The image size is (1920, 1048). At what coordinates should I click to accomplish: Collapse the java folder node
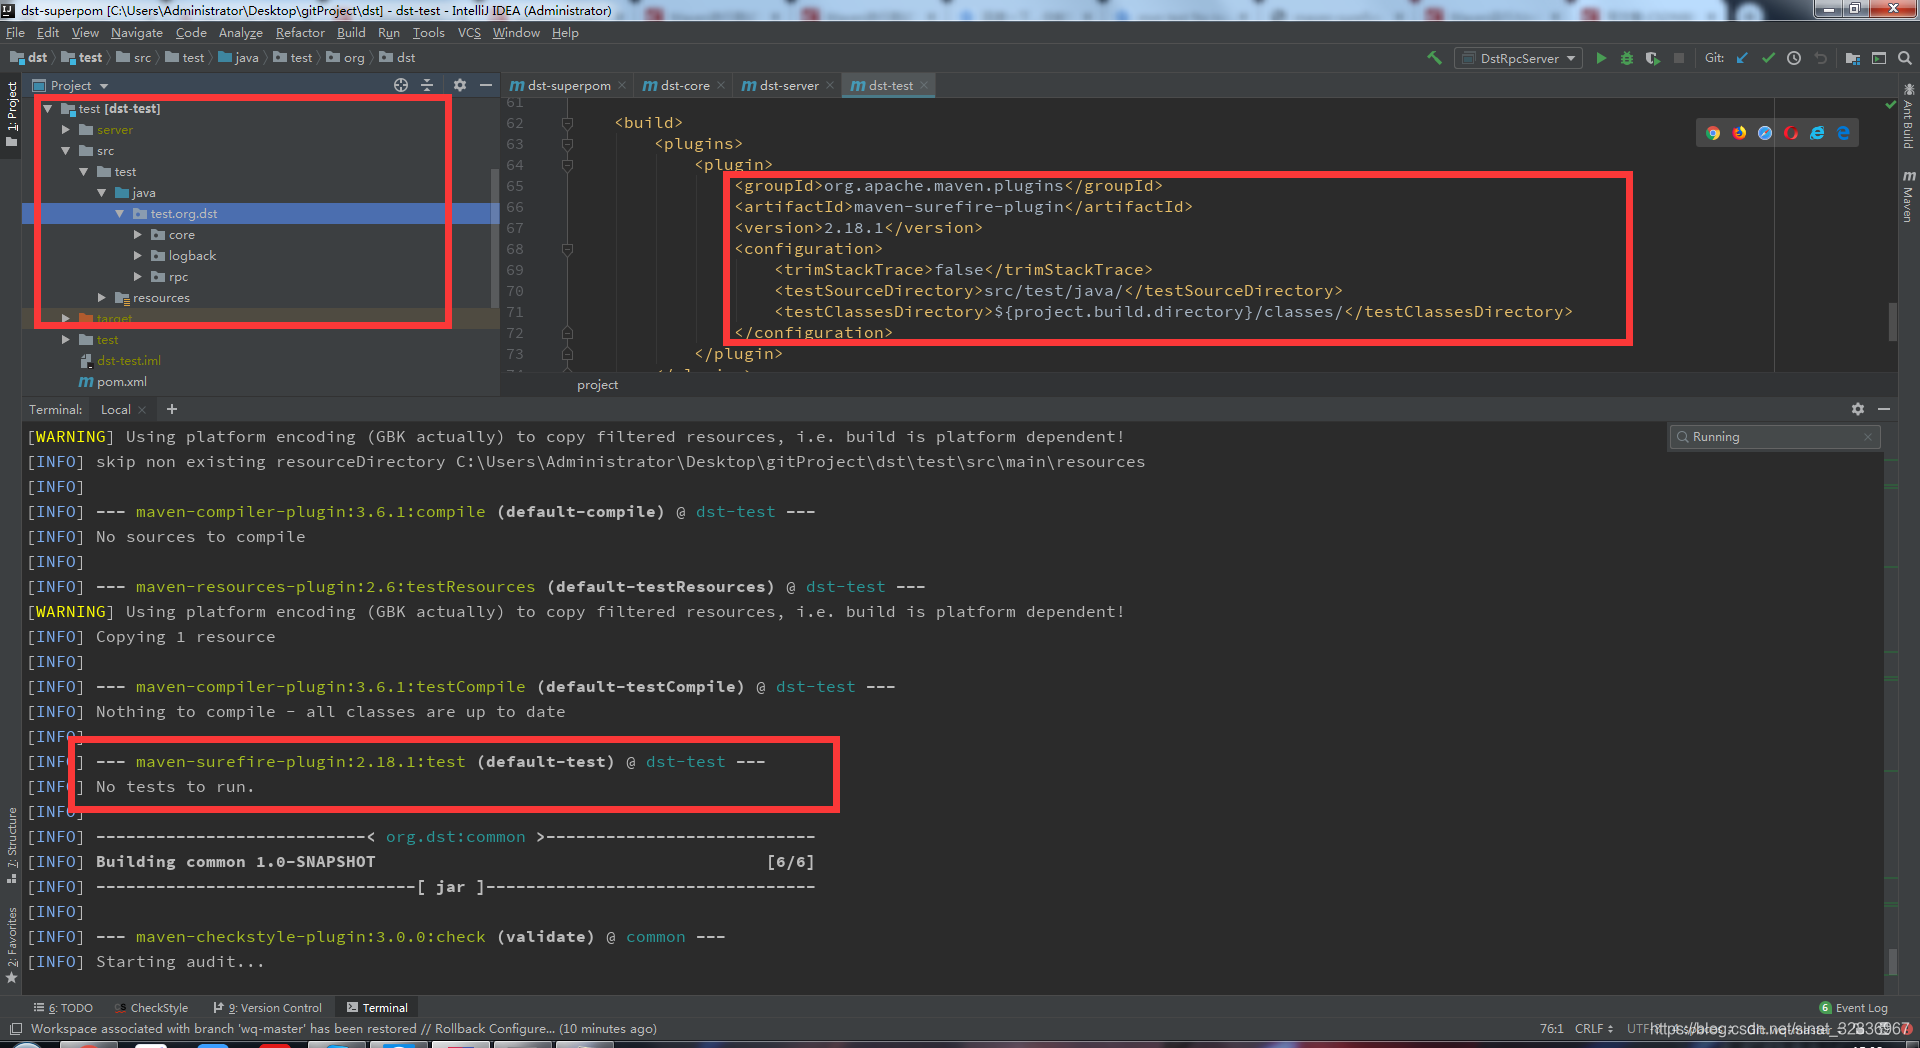point(101,193)
